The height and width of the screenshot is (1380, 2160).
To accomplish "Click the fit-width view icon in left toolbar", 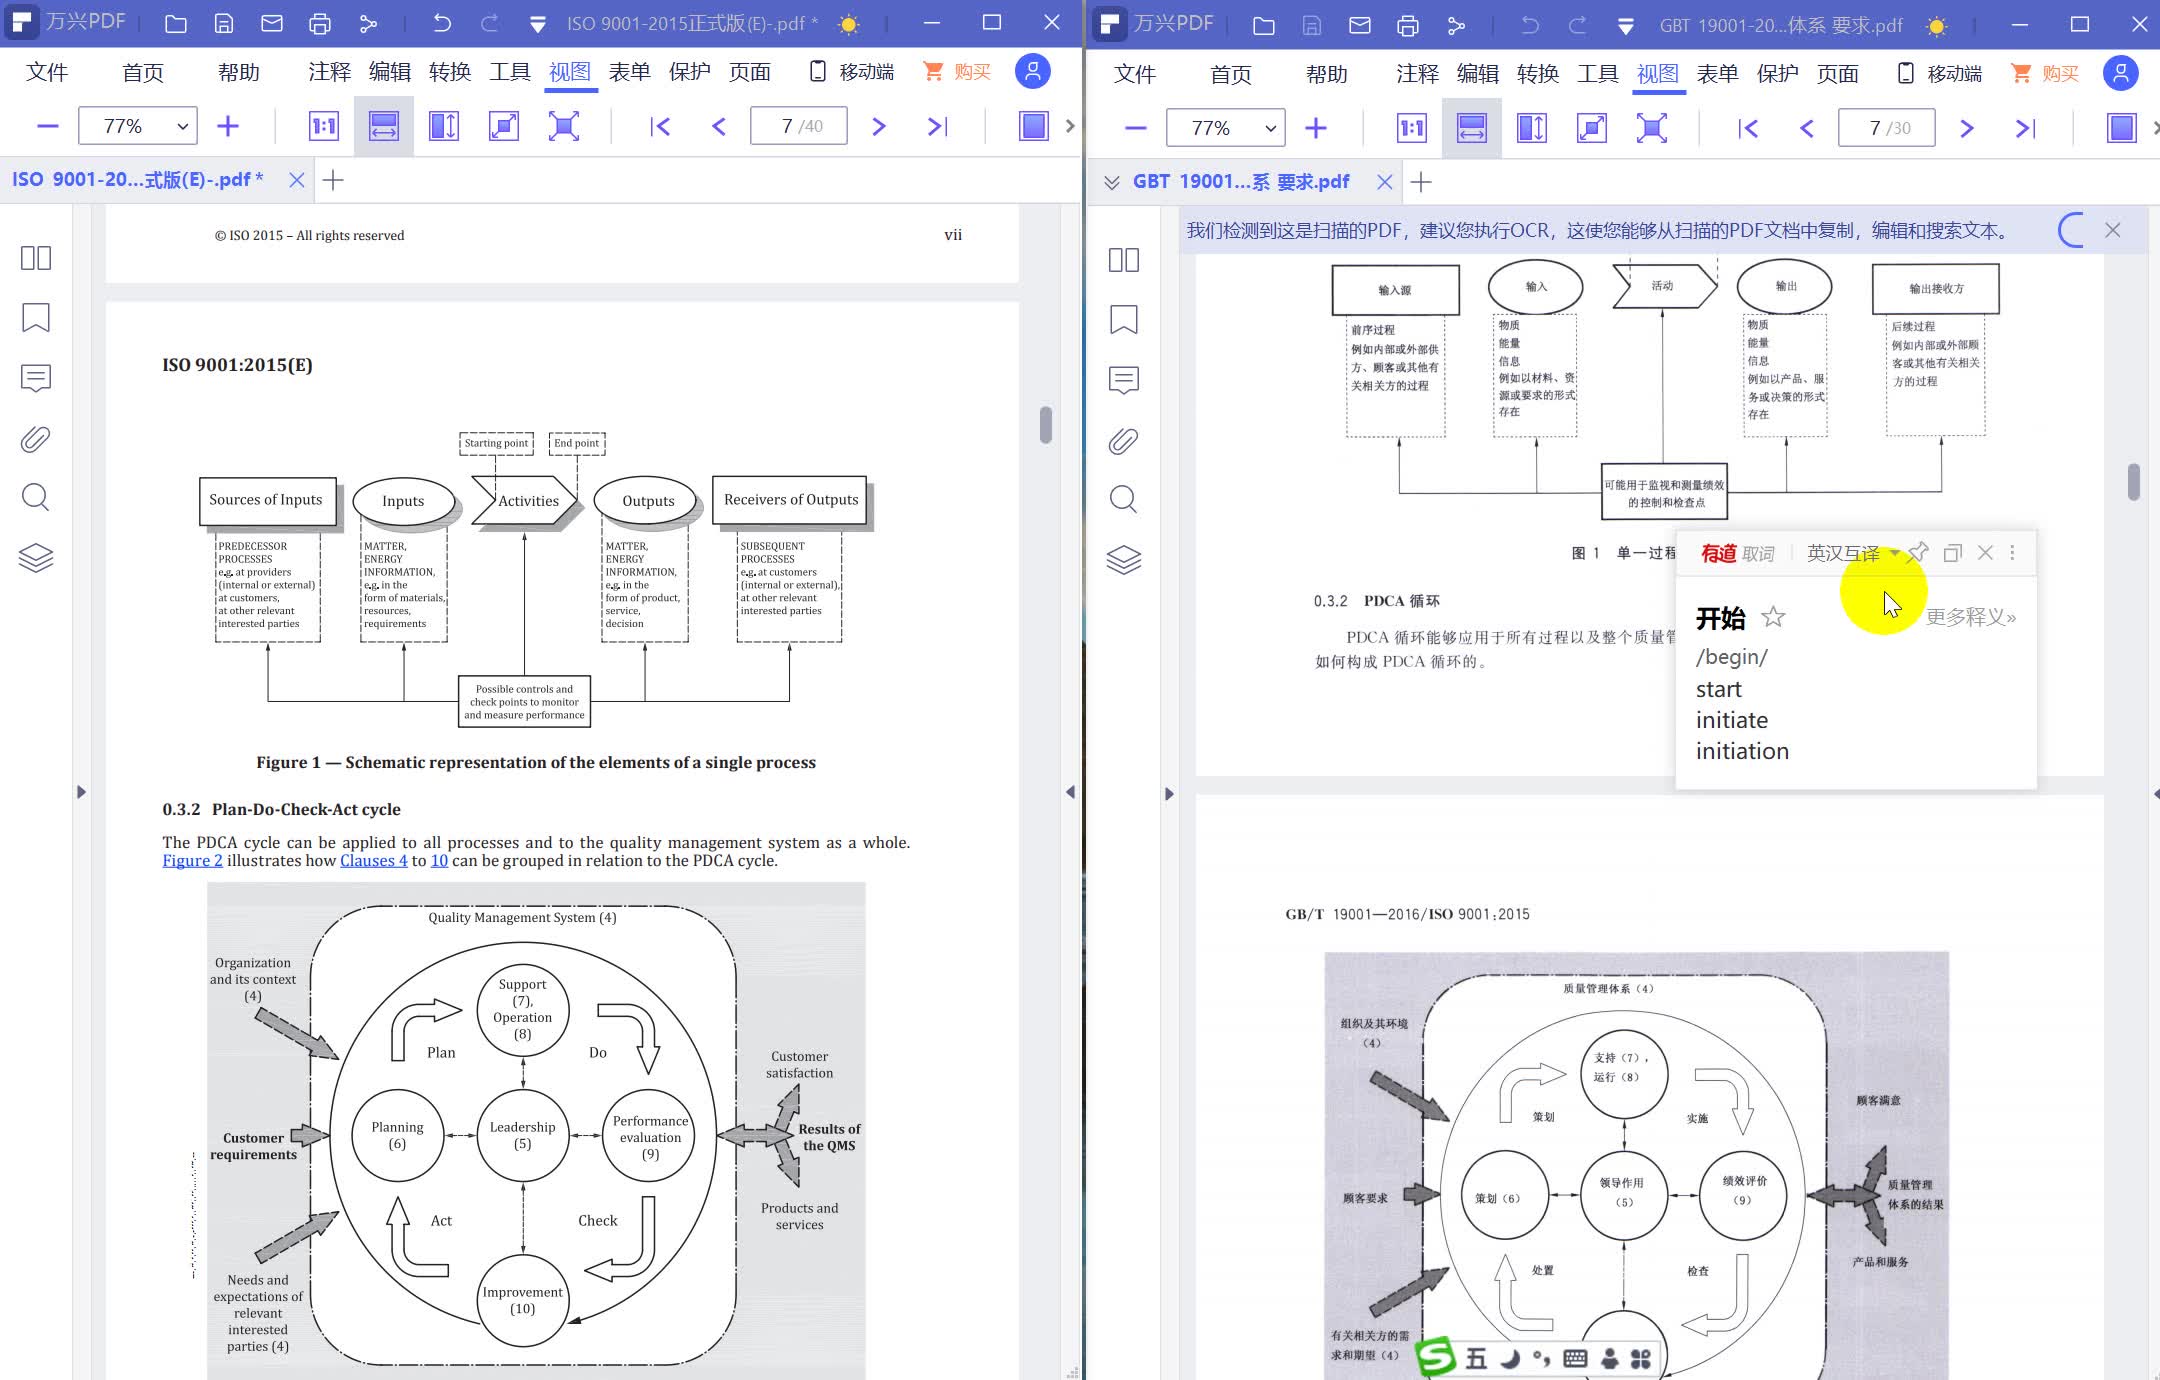I will click(384, 126).
